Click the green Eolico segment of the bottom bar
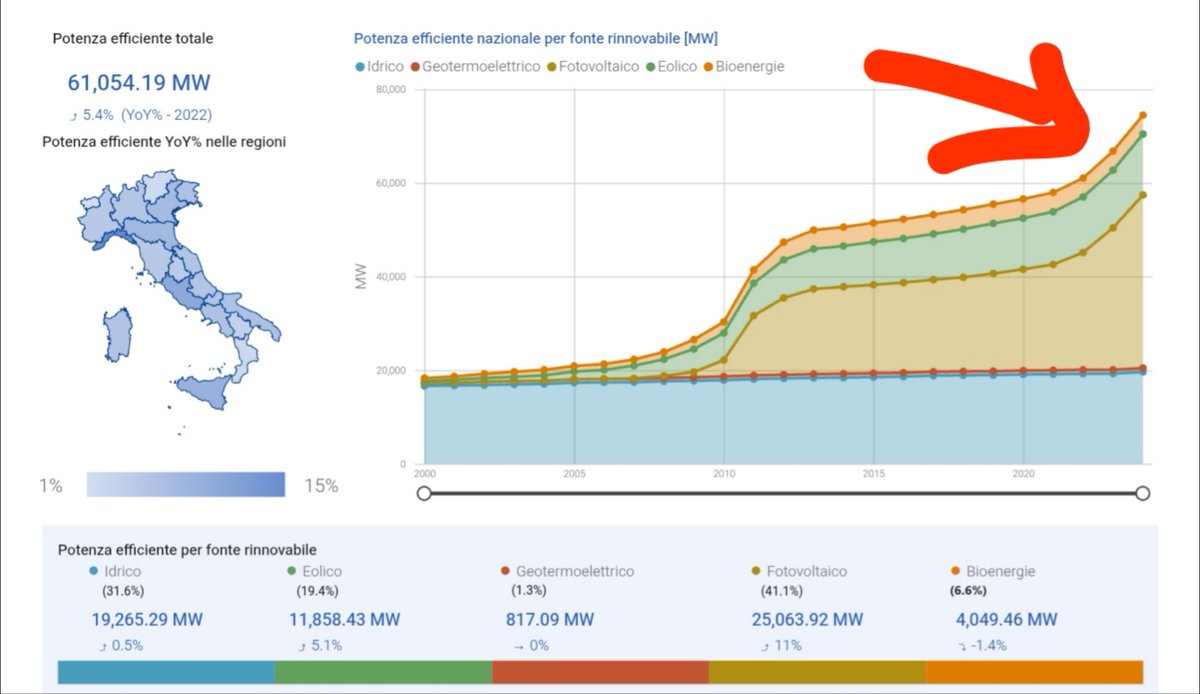 [x=383, y=672]
